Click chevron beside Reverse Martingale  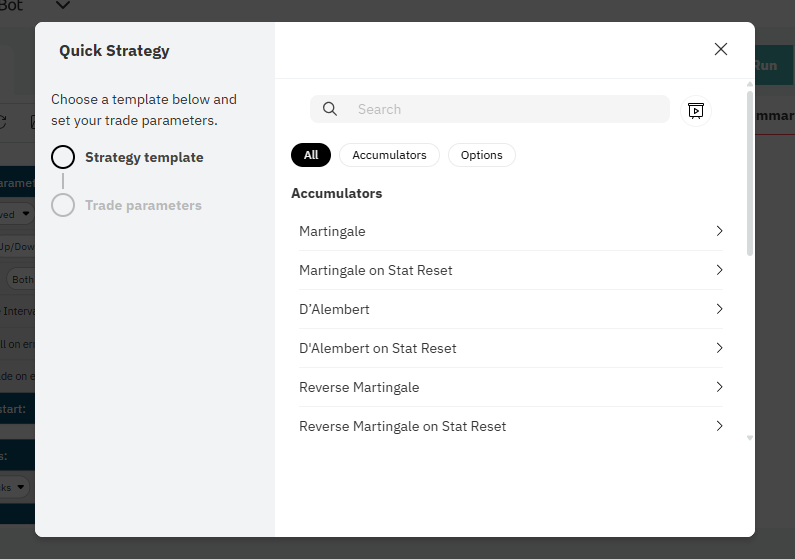pyautogui.click(x=719, y=387)
